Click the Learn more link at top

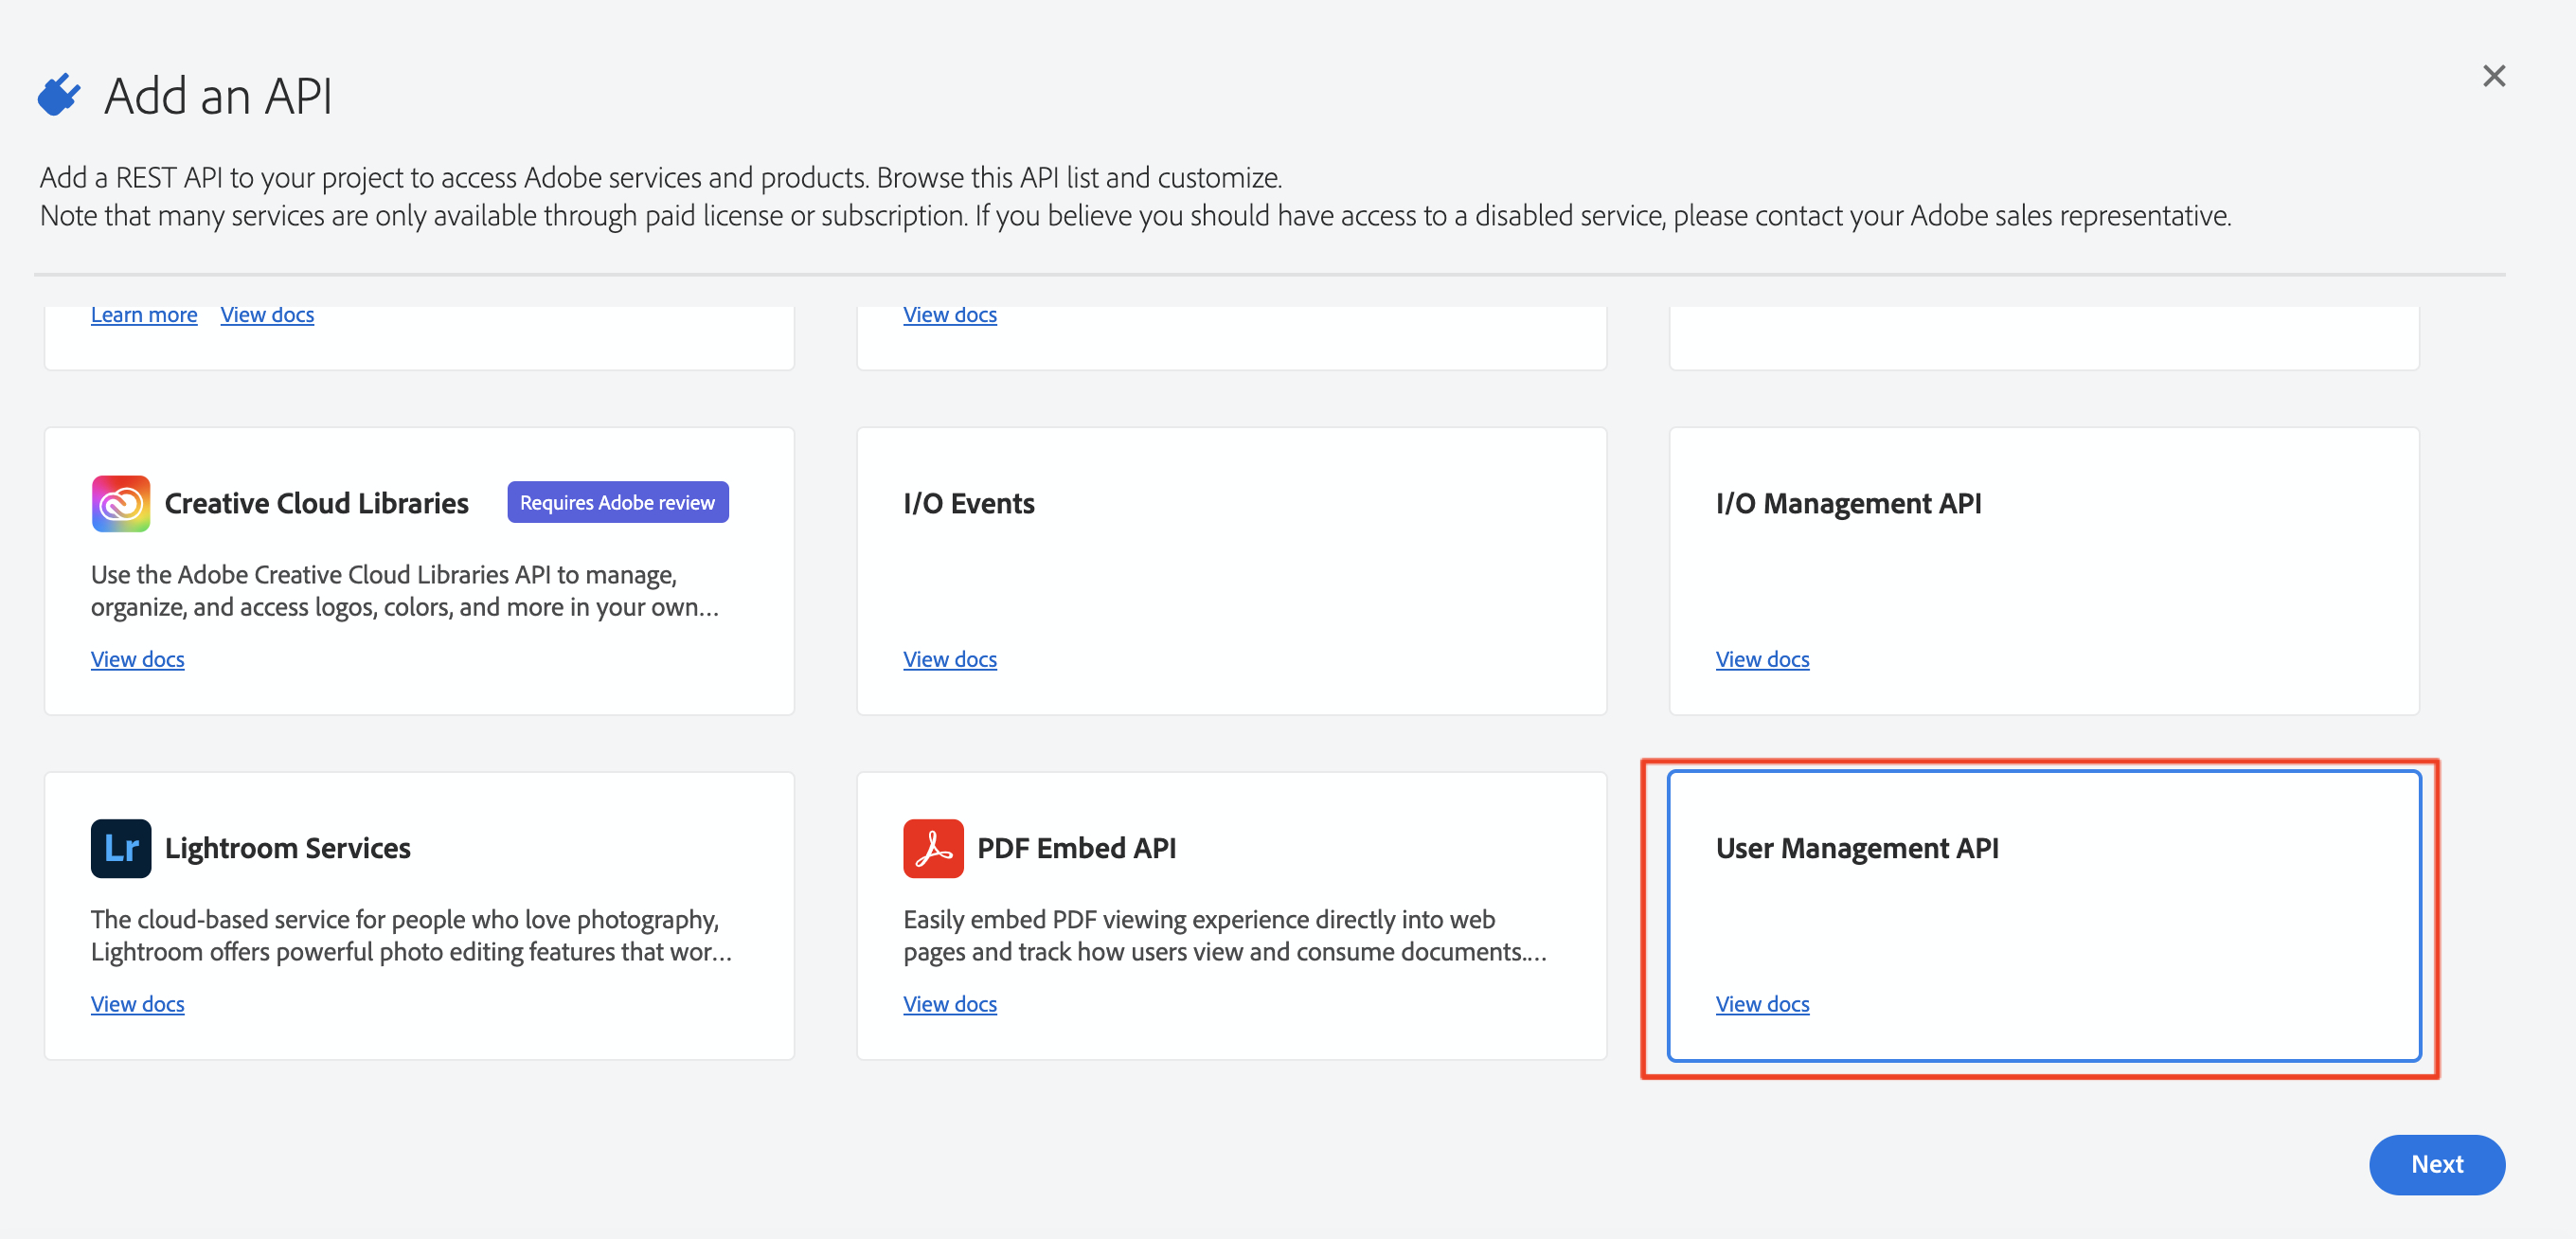143,314
